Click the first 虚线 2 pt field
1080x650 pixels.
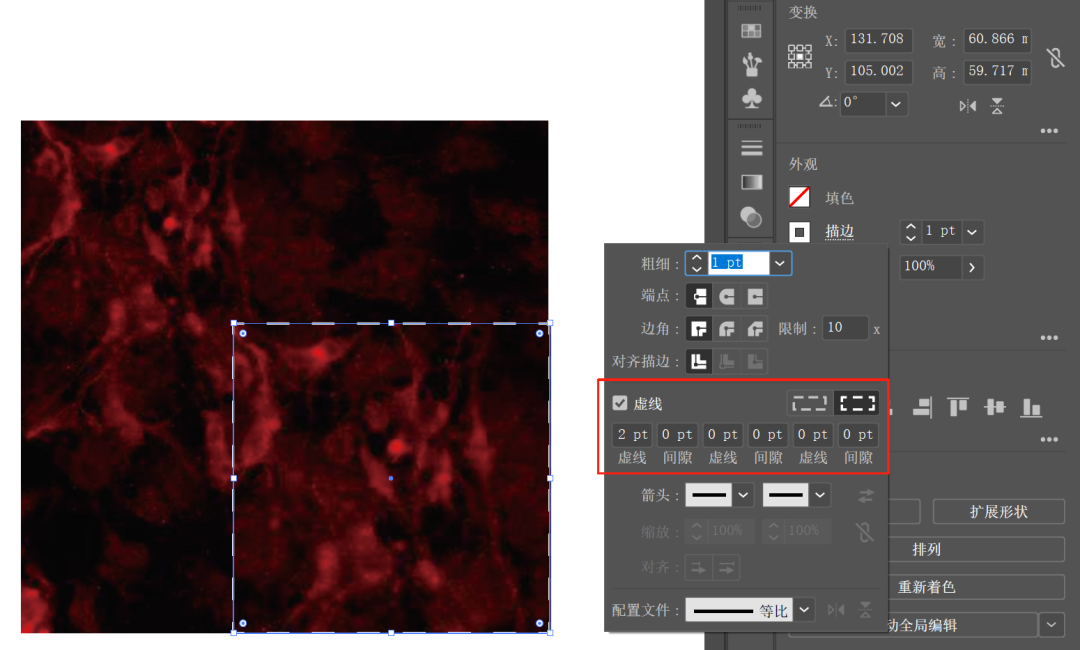pos(632,435)
